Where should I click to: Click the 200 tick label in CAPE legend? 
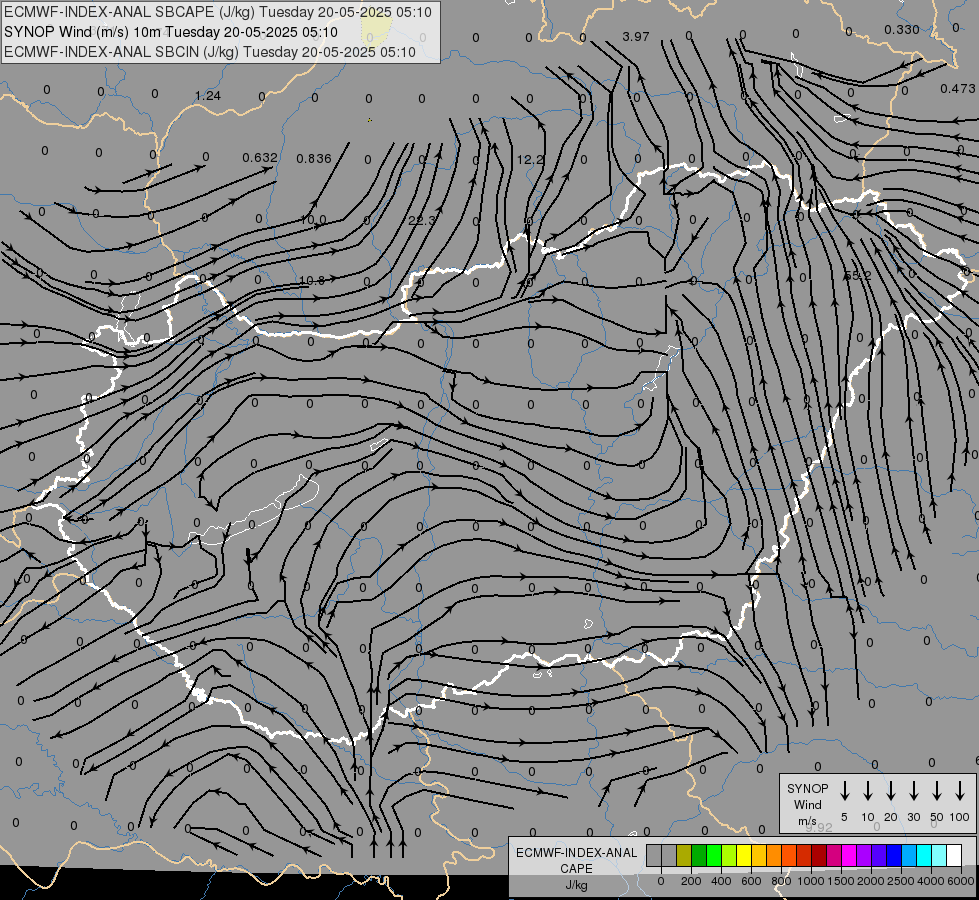[691, 881]
